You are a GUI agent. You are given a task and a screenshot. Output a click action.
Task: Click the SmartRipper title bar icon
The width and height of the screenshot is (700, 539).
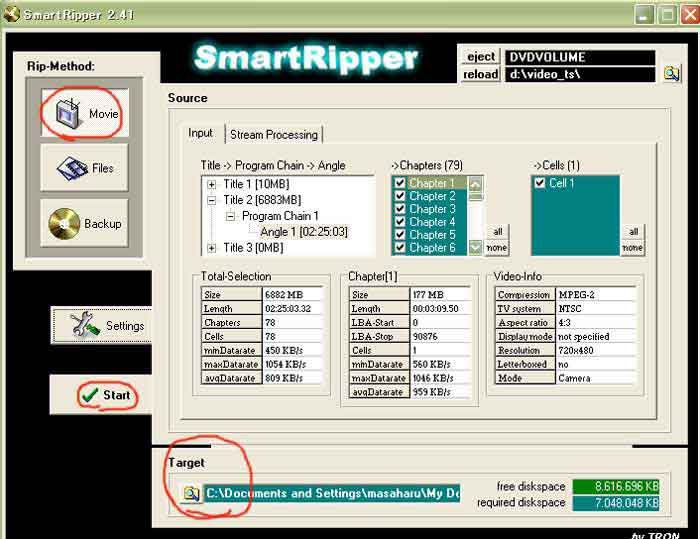coord(11,14)
